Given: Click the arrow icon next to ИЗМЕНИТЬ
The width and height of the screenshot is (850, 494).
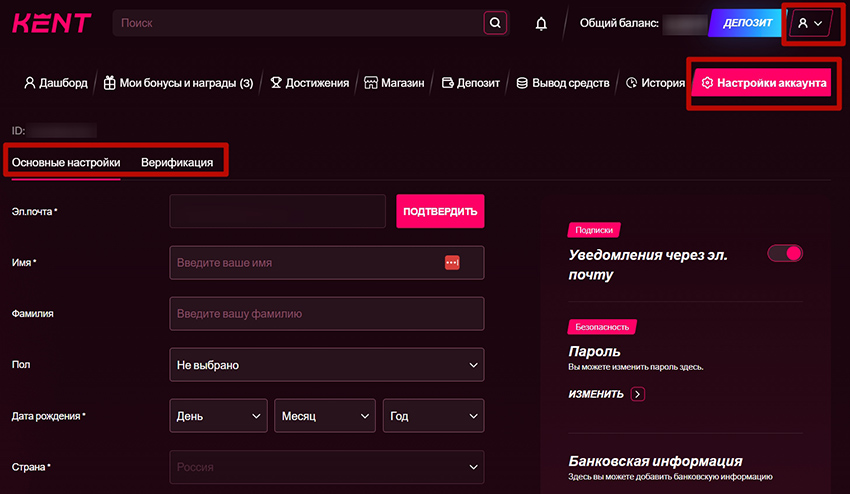Looking at the screenshot, I should tap(638, 394).
